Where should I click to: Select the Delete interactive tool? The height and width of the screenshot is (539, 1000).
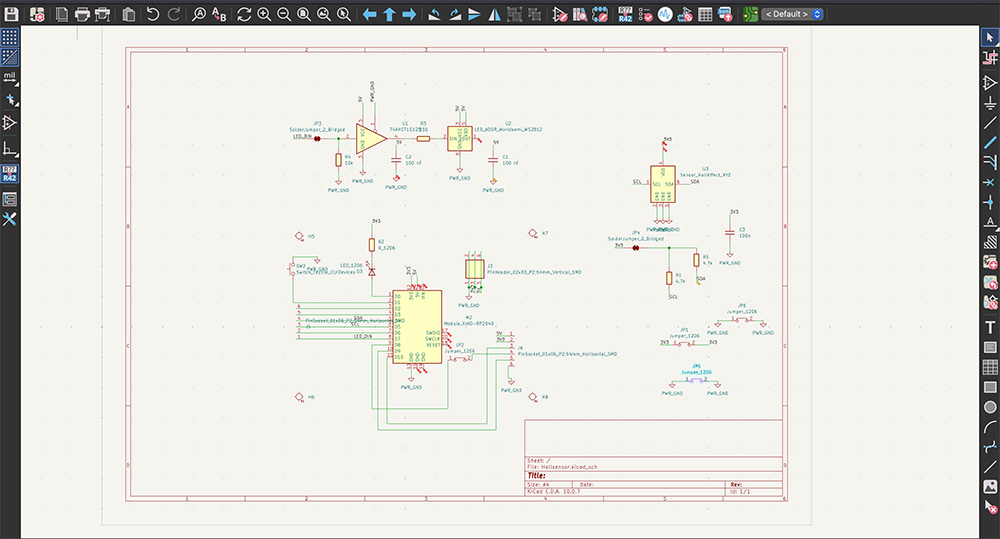point(990,508)
